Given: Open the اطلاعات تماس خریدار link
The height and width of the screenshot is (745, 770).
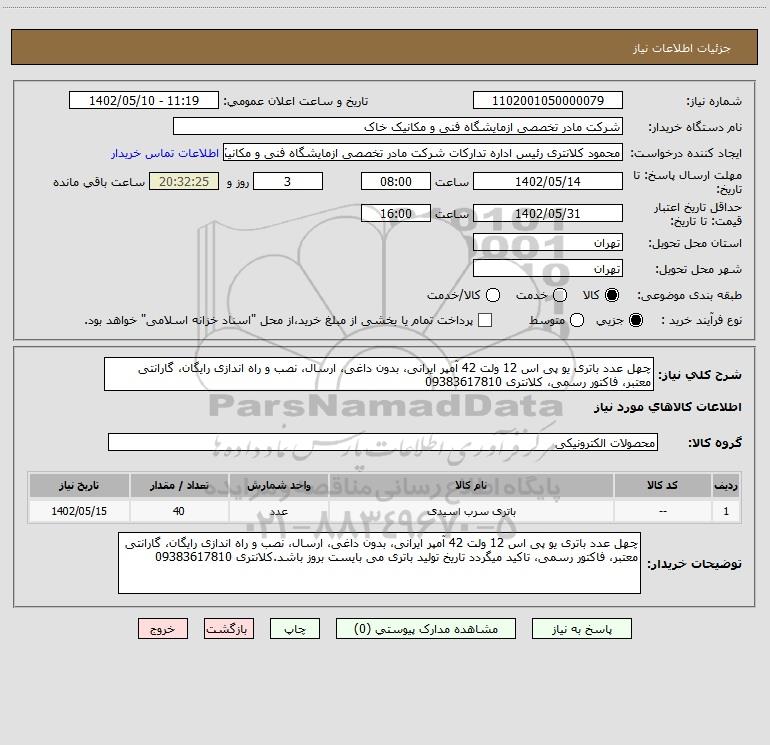Looking at the screenshot, I should click(x=165, y=153).
